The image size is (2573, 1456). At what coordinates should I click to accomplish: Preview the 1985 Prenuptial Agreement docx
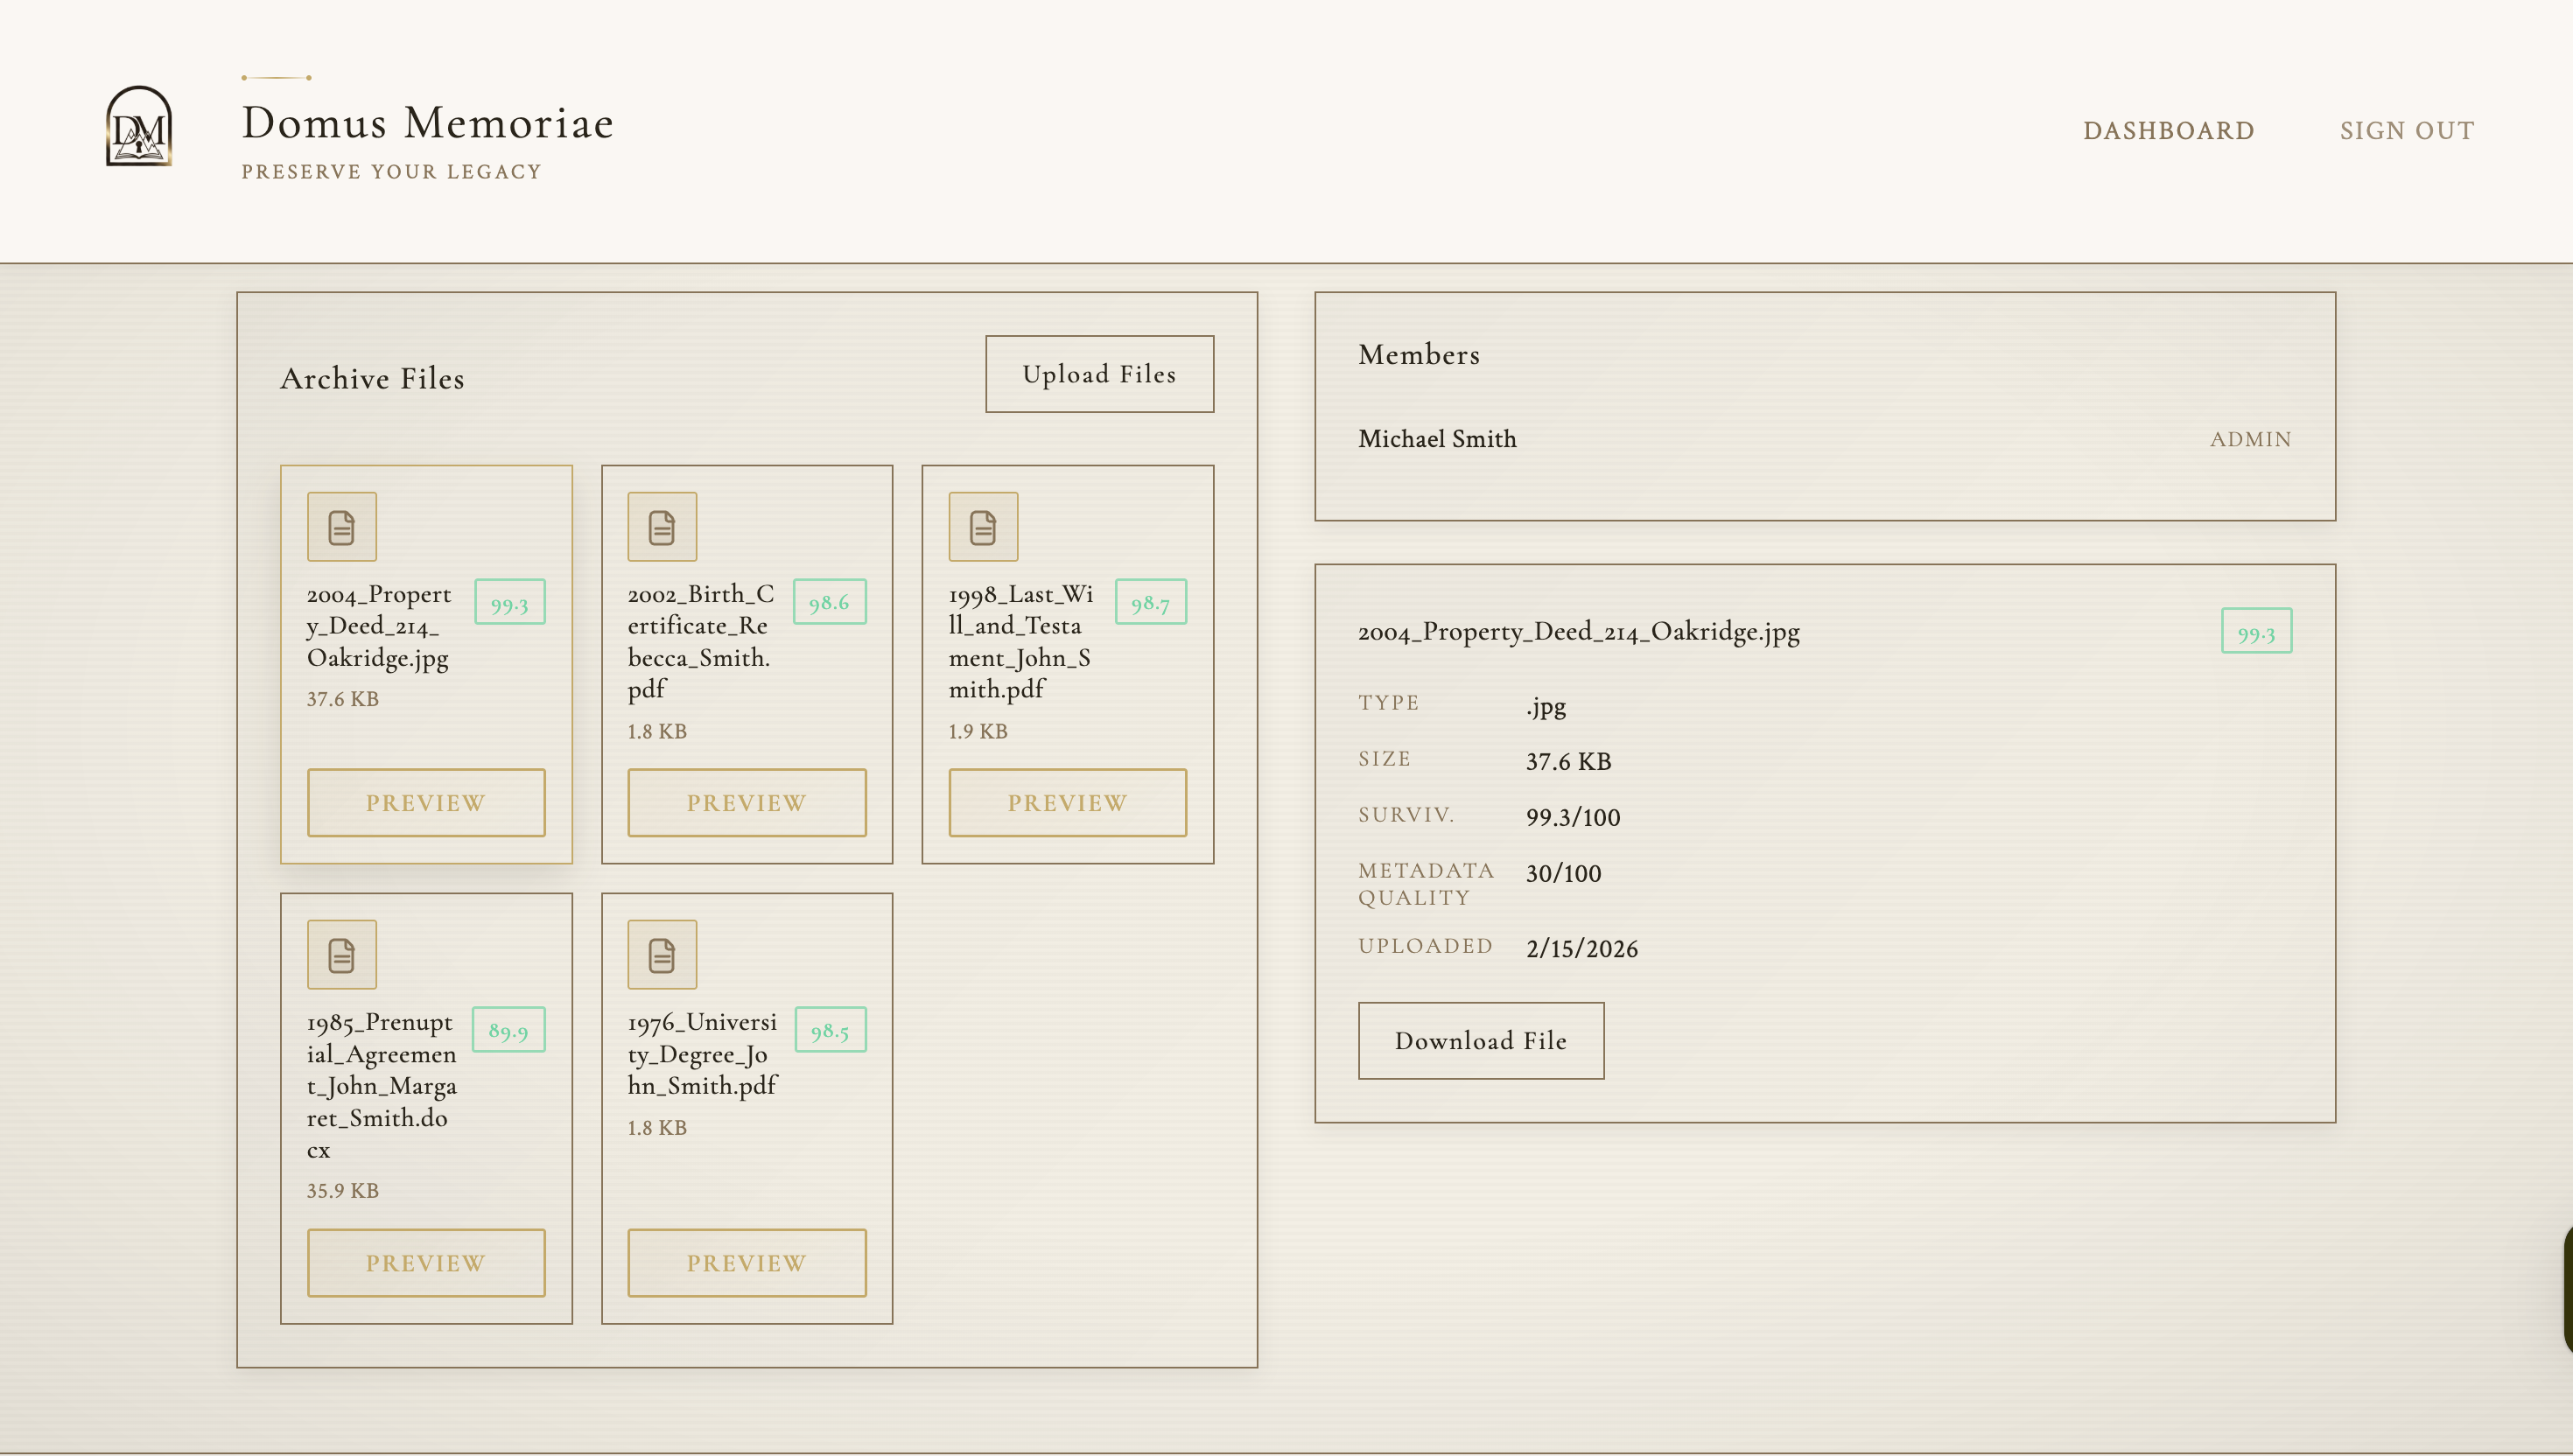[425, 1262]
